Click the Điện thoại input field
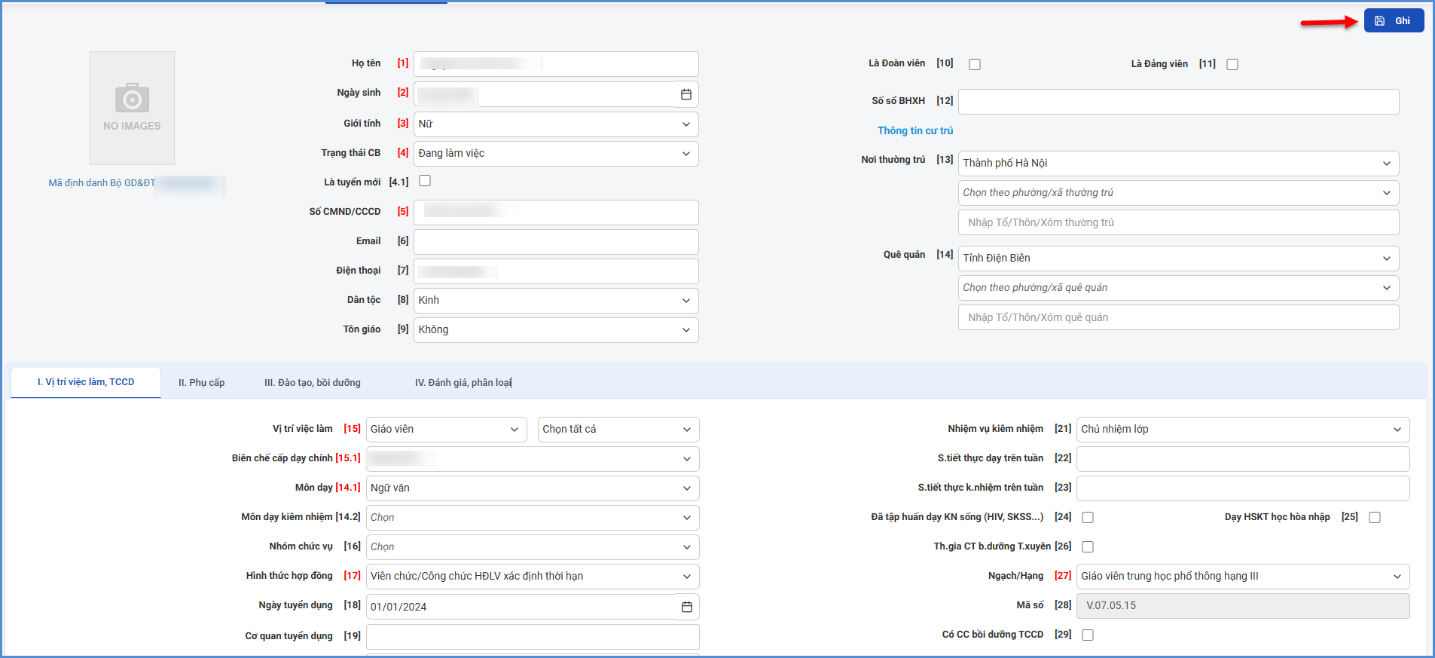This screenshot has height=658, width=1435. click(x=556, y=271)
